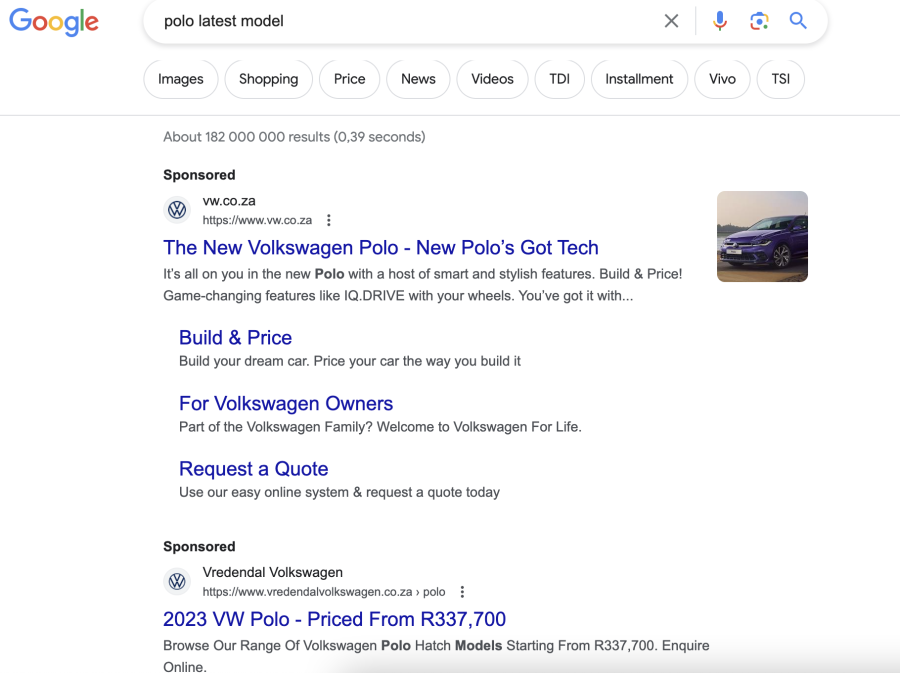
Task: Click the magnifying glass search icon
Action: (798, 20)
